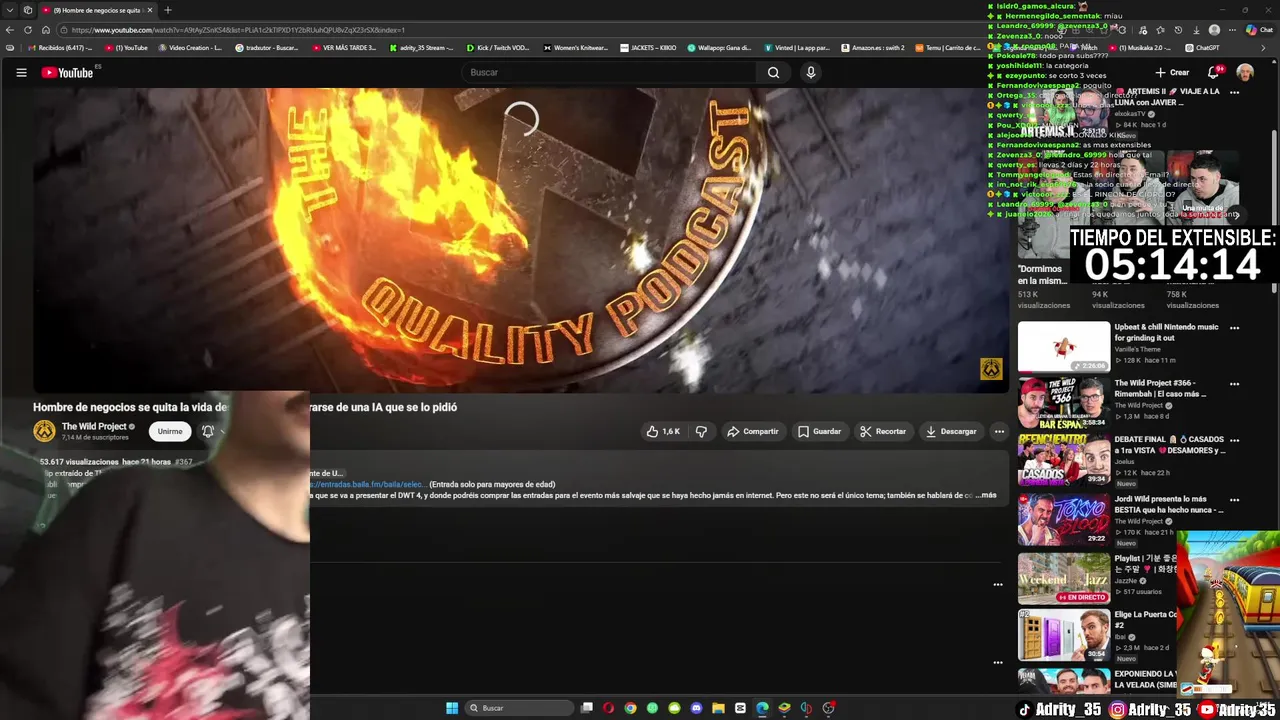Toggle the channel notification bell

(208, 431)
